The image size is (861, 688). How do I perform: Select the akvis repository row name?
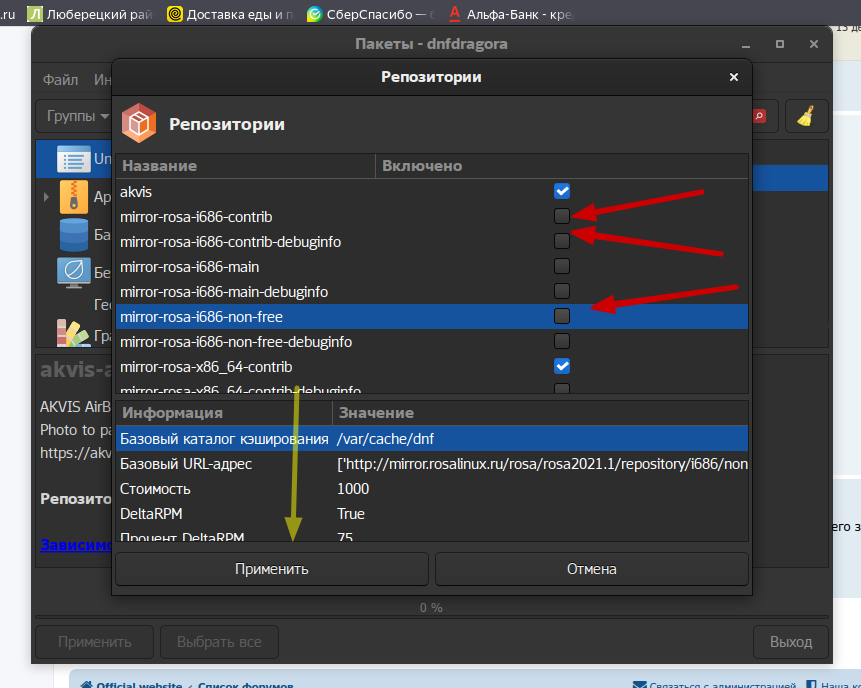(136, 192)
